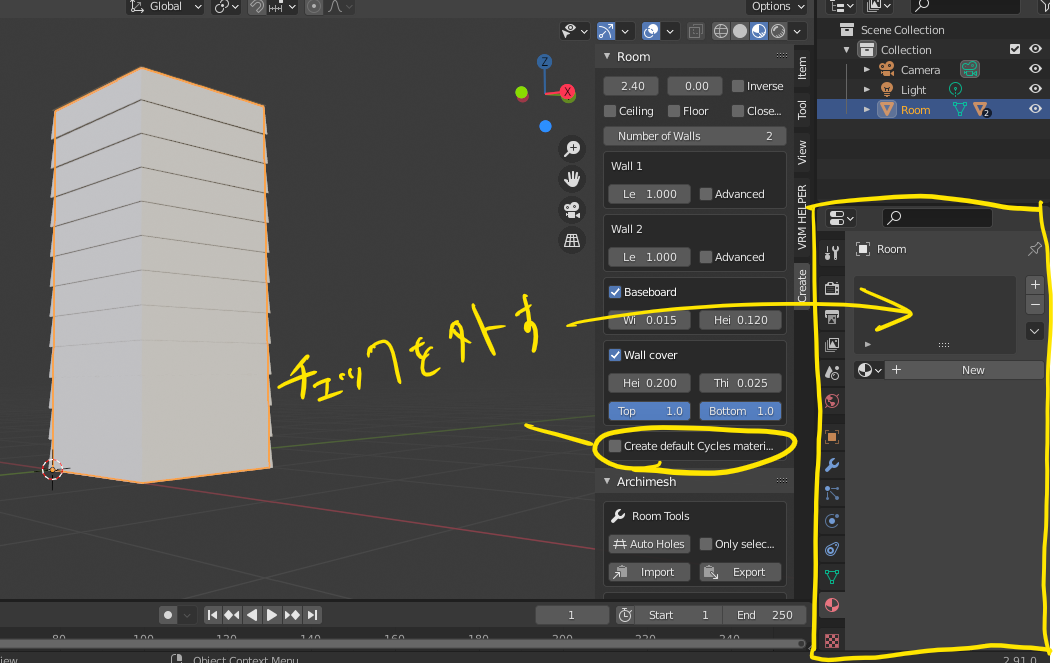The height and width of the screenshot is (663, 1054).
Task: Click the X axis on navigation gizmo
Action: pos(567,92)
